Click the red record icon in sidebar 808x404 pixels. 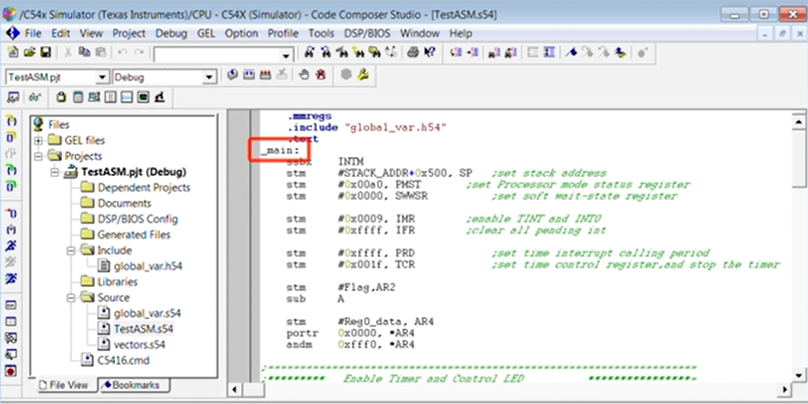11,371
